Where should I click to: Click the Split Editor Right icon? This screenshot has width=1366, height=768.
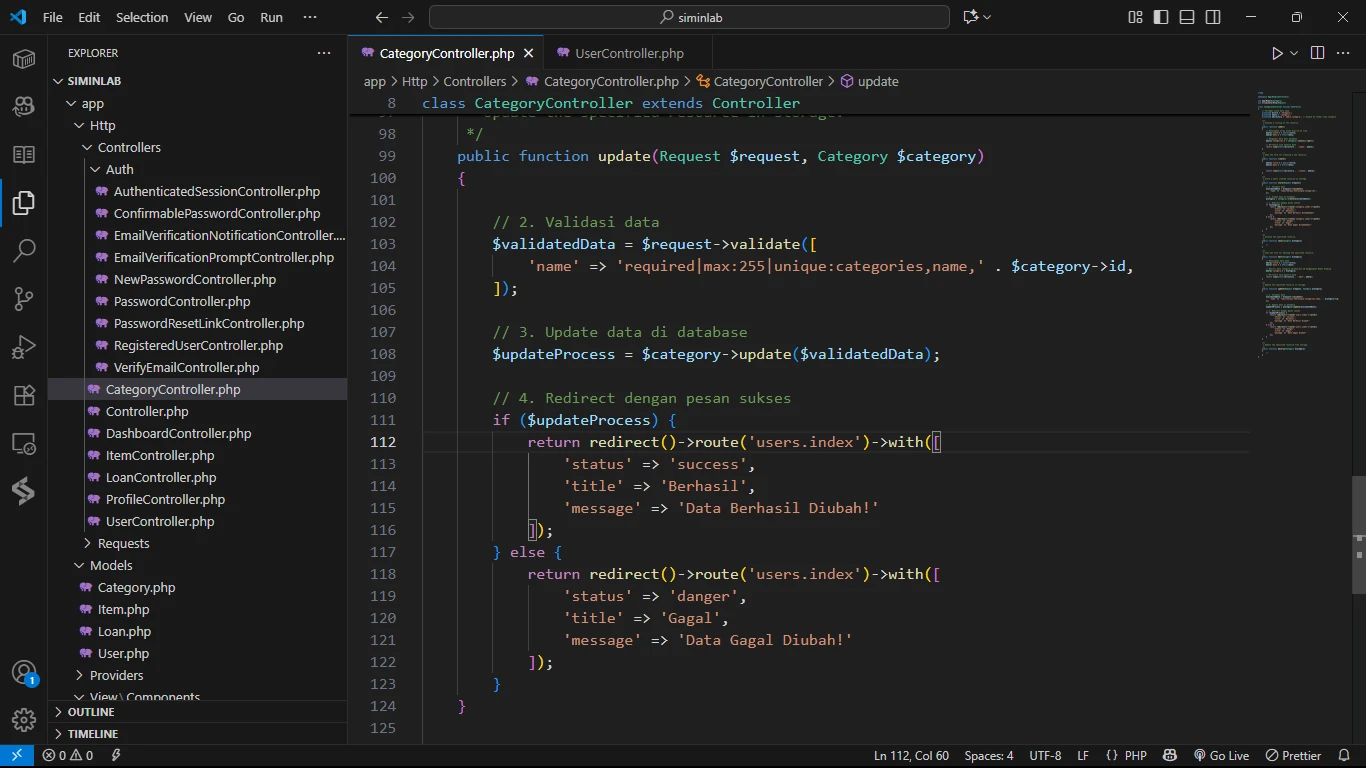pos(1317,53)
